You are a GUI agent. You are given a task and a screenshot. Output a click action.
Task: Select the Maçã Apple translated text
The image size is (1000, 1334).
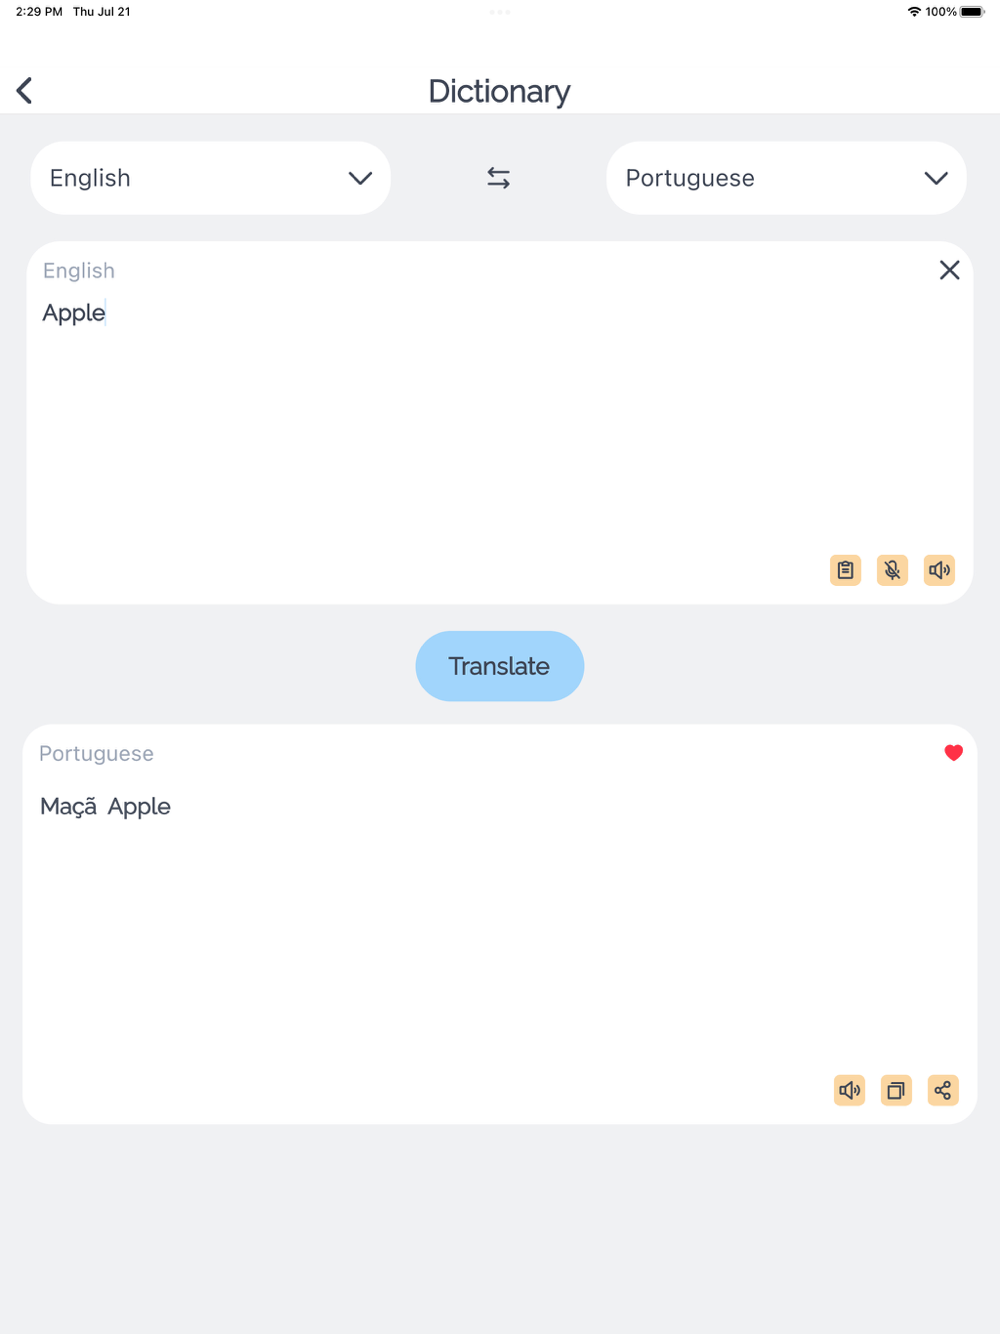pos(105,806)
